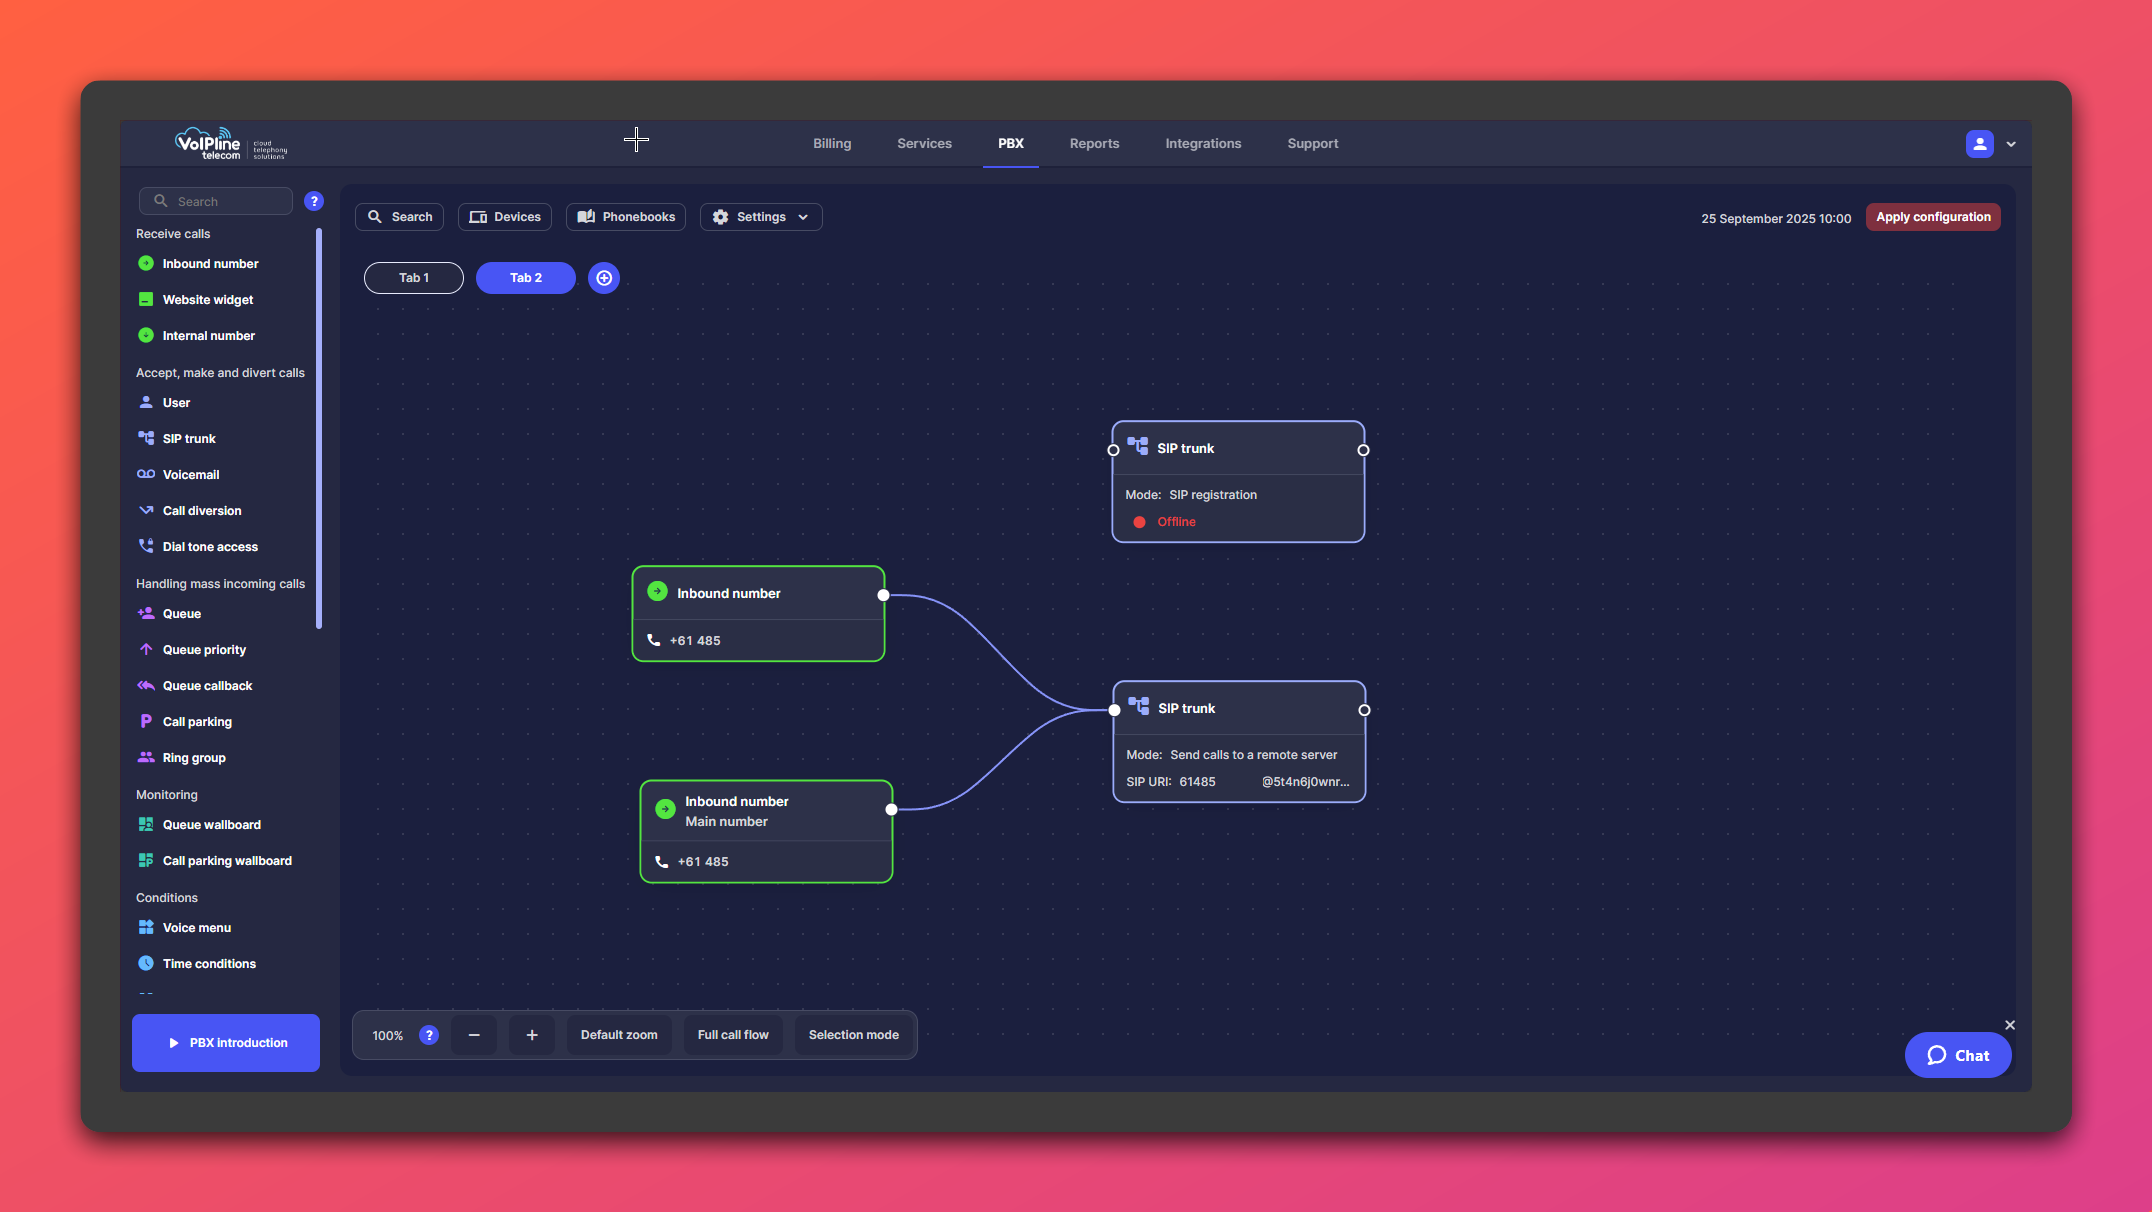Click the sidebar vertical scrollbar

point(319,430)
